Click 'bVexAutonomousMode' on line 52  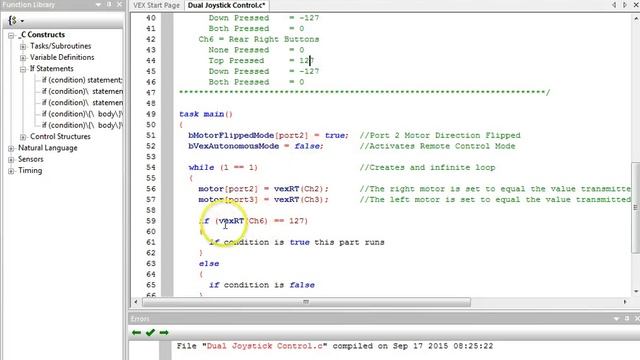click(x=233, y=146)
